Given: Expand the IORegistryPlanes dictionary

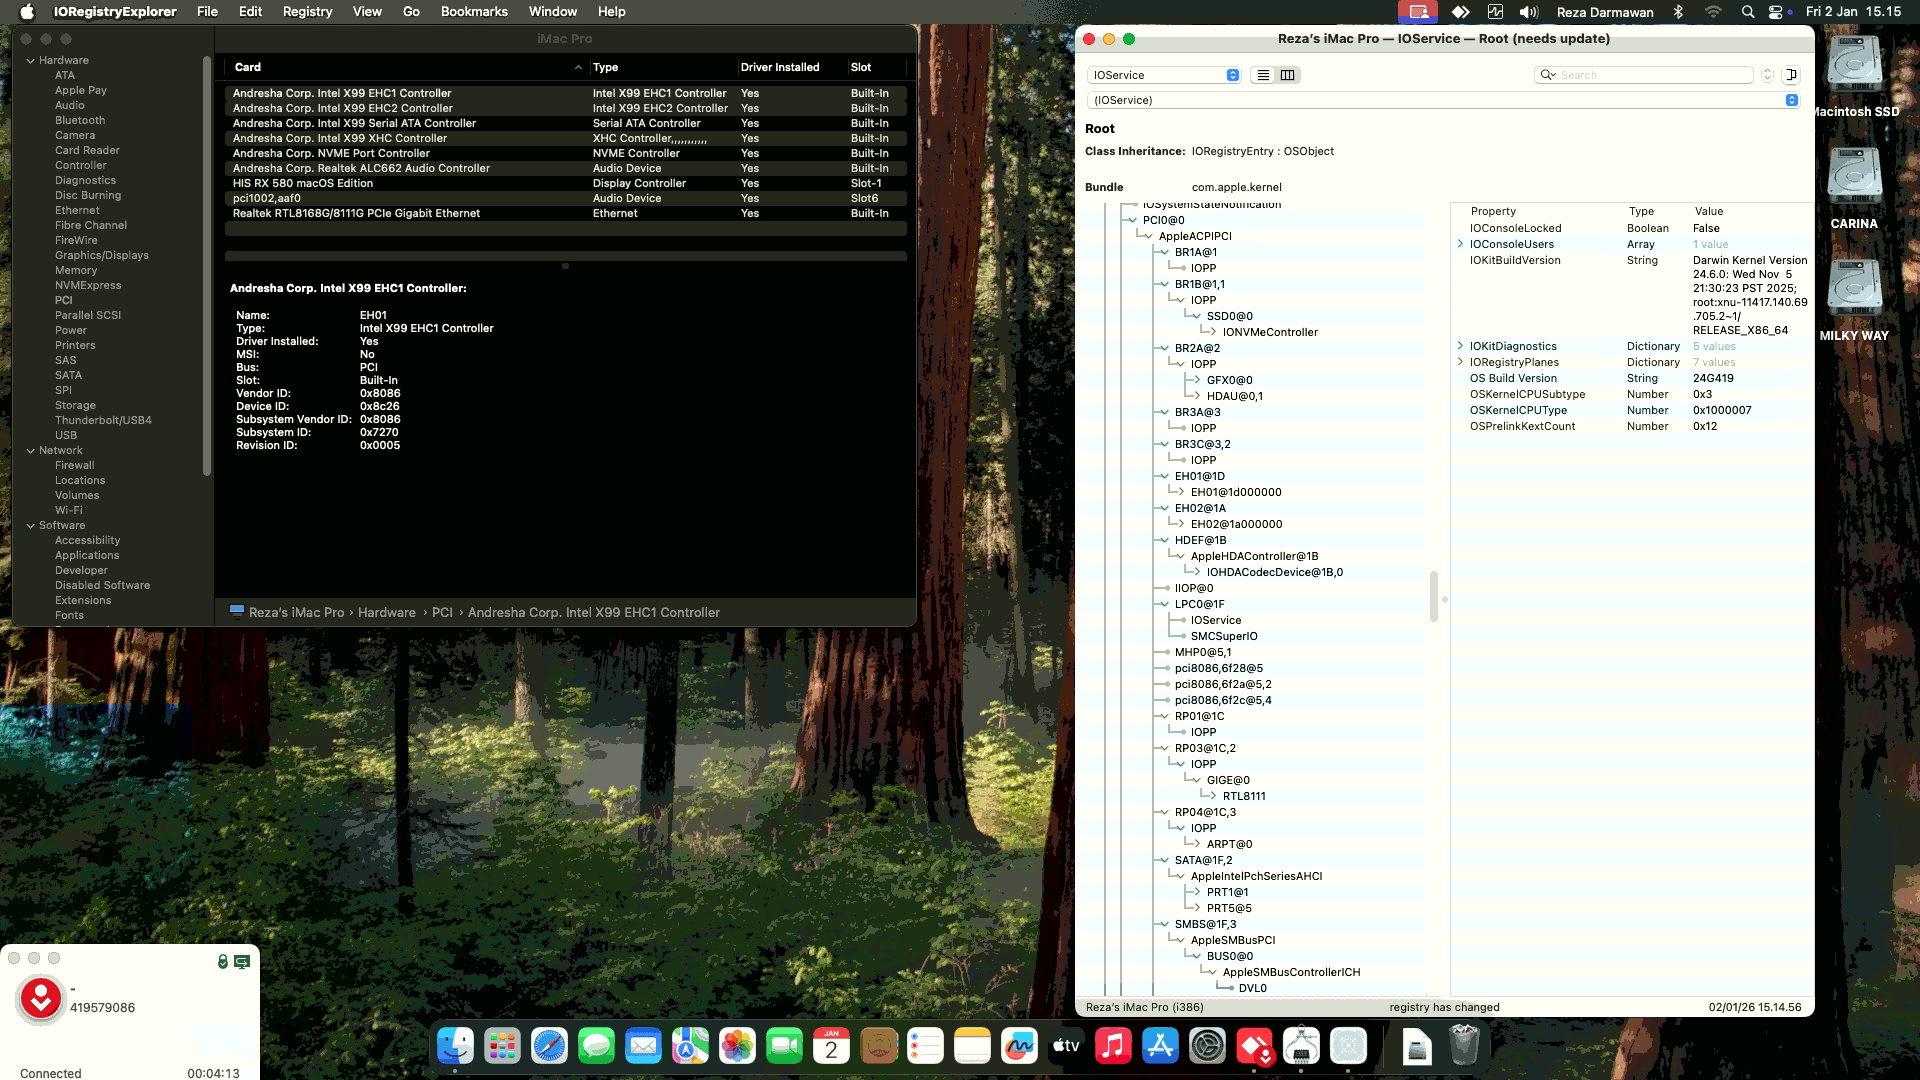Looking at the screenshot, I should pos(1460,362).
